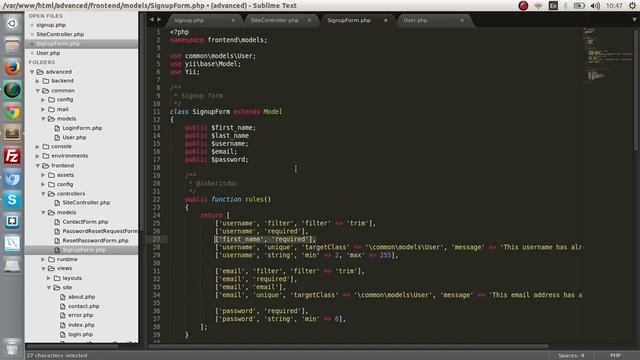Open Firefox from the launcher
The image size is (640, 360).
(x=12, y=67)
